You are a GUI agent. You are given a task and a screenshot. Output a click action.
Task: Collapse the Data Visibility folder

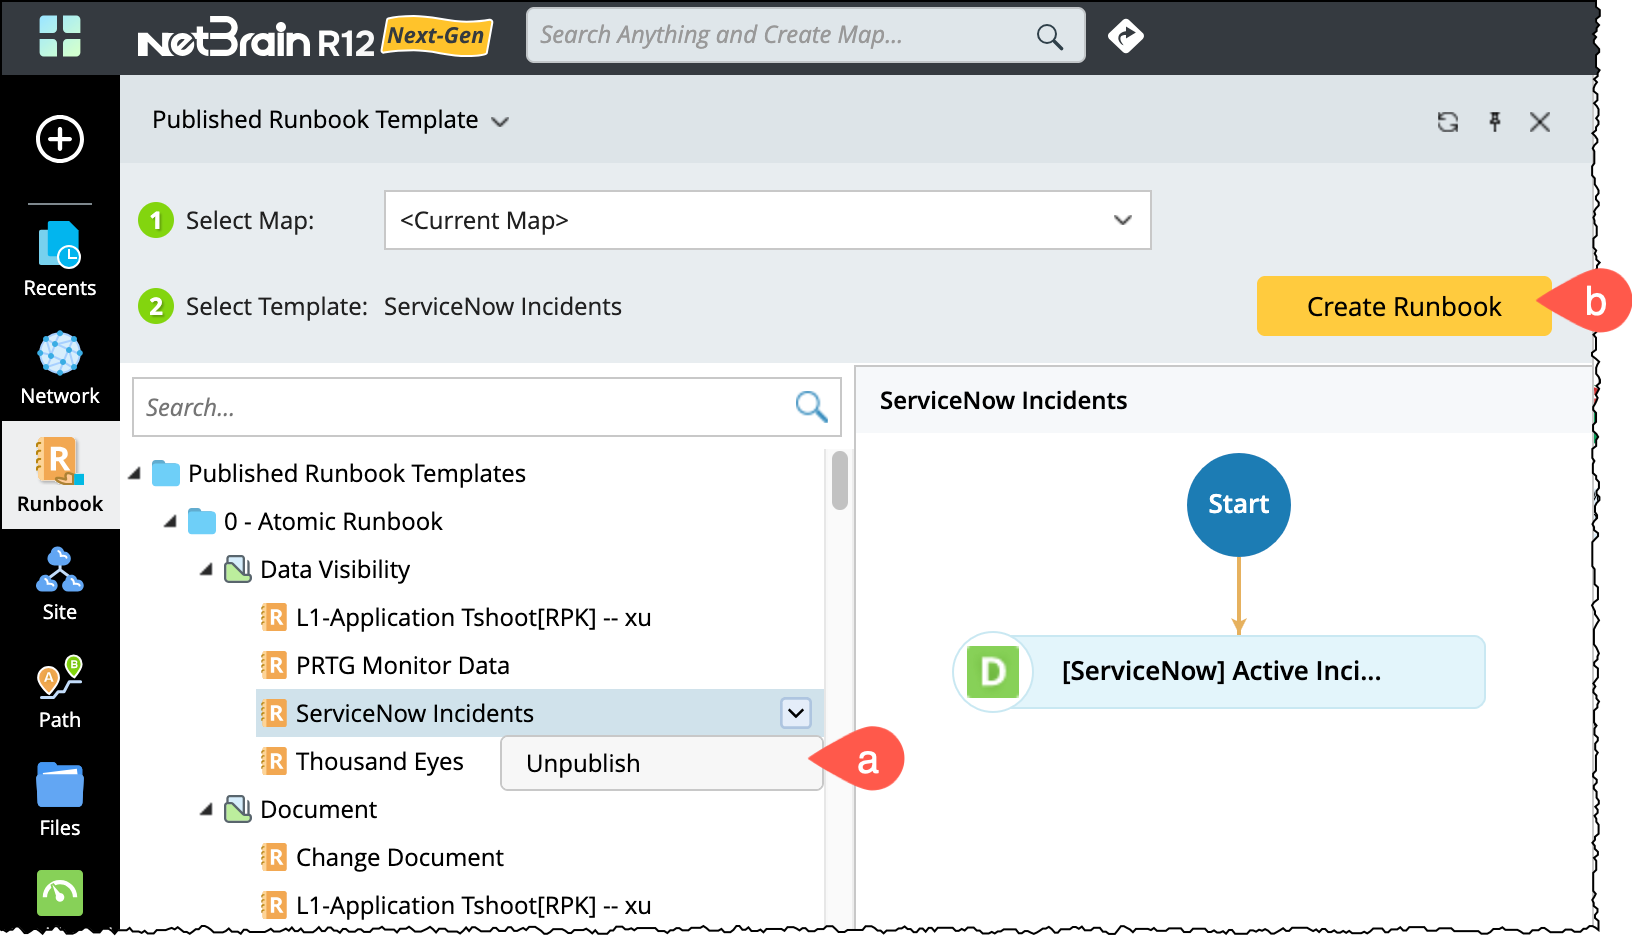(206, 570)
